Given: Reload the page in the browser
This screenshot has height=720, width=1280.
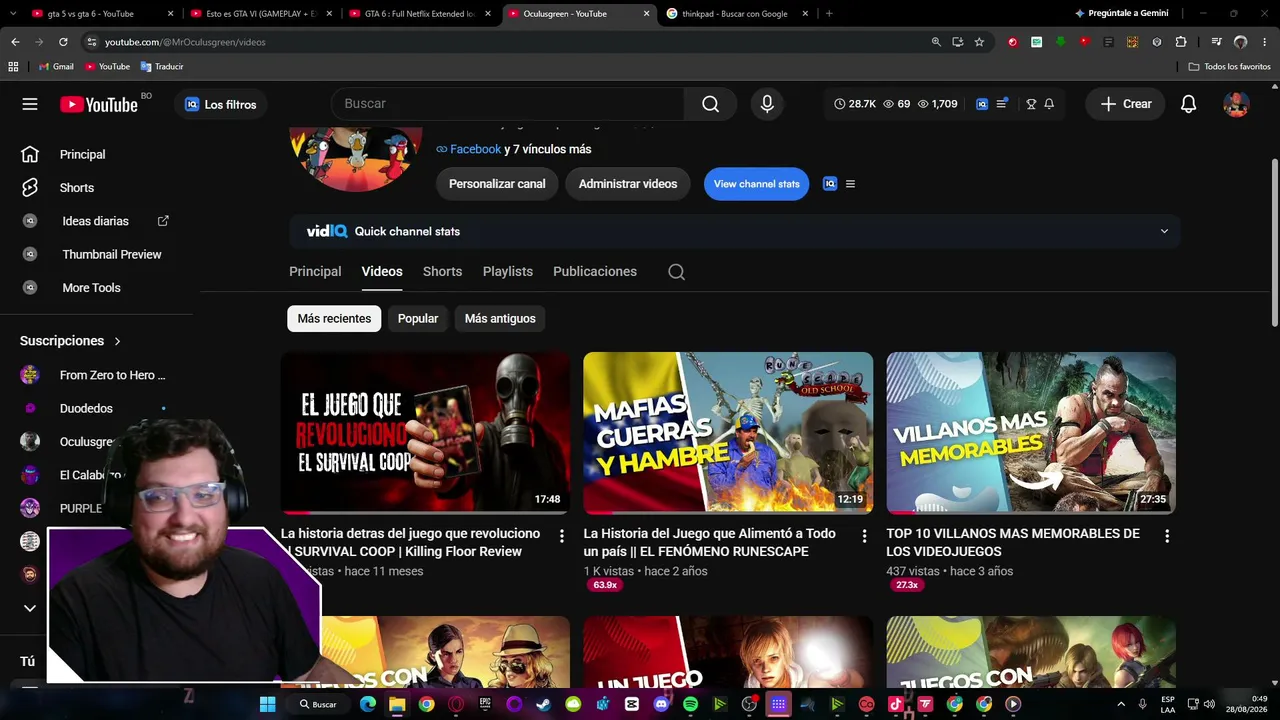Looking at the screenshot, I should tap(63, 42).
